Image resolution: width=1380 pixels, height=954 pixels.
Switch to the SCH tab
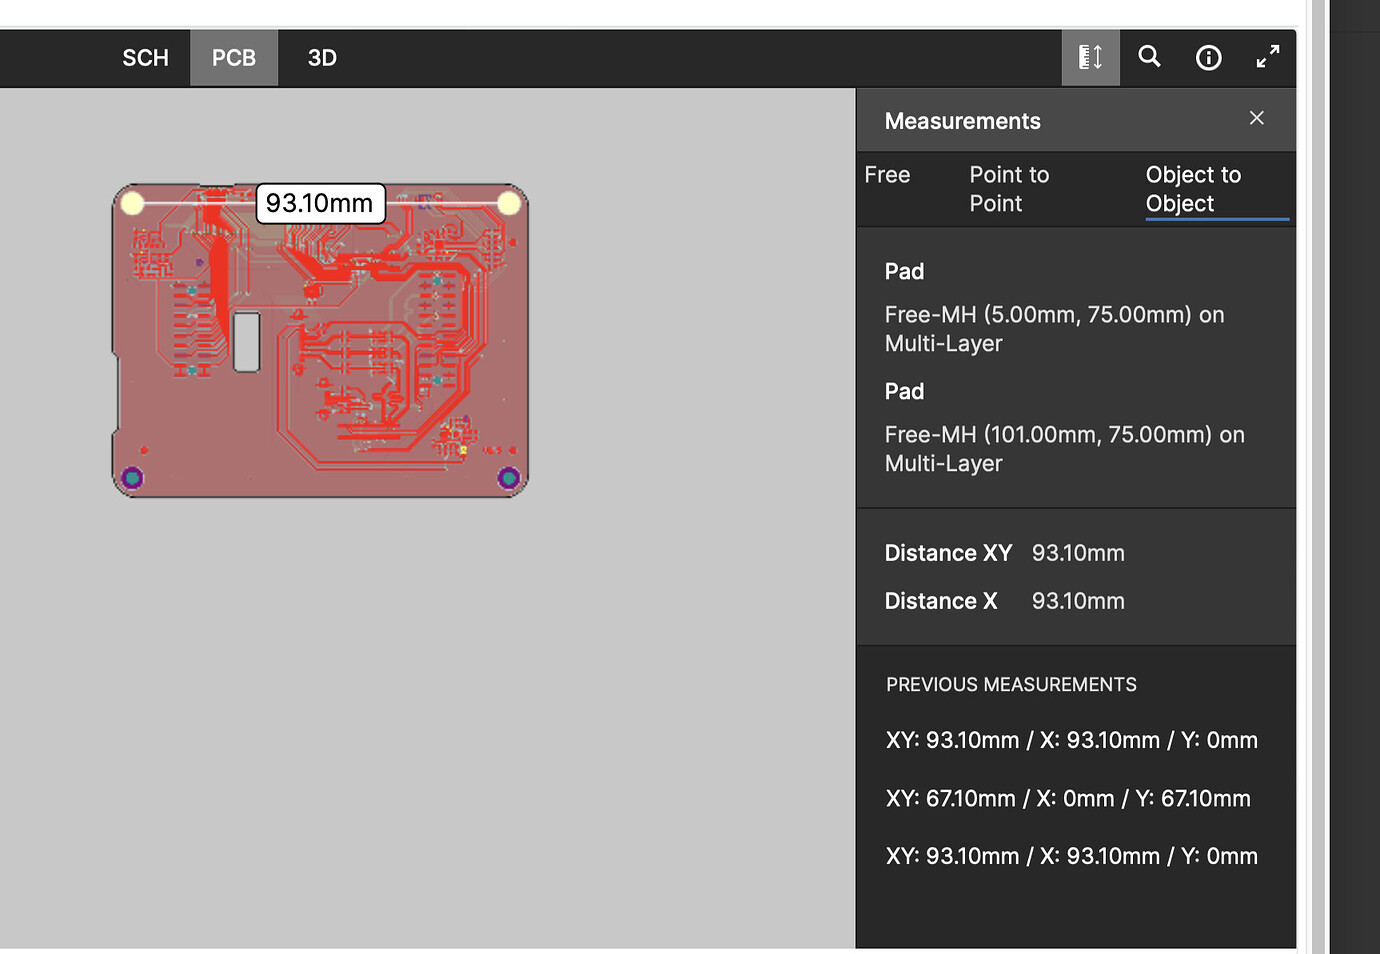coord(145,57)
